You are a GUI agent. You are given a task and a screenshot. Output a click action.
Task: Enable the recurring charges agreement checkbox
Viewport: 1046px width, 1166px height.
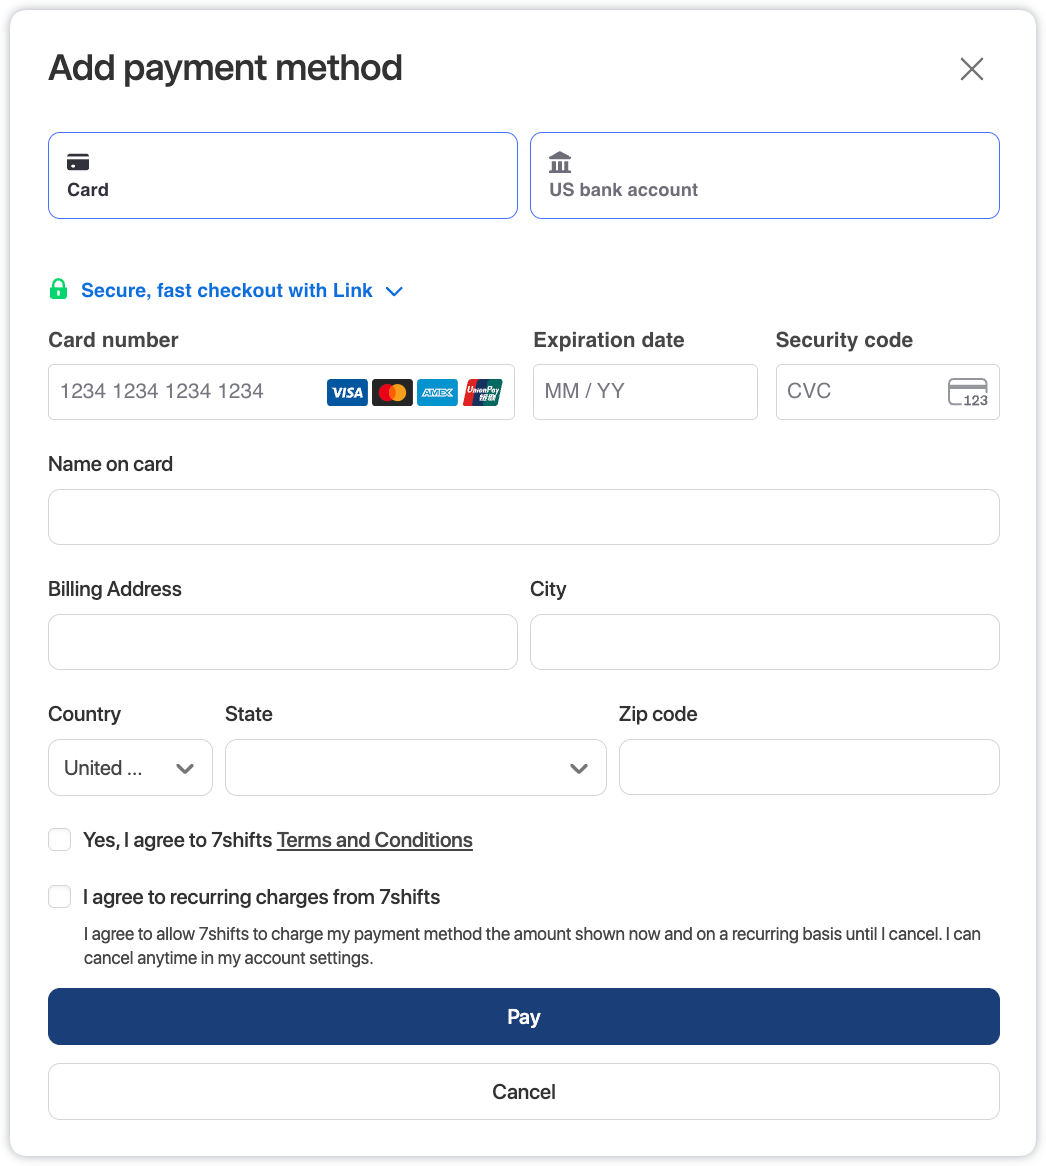[60, 897]
